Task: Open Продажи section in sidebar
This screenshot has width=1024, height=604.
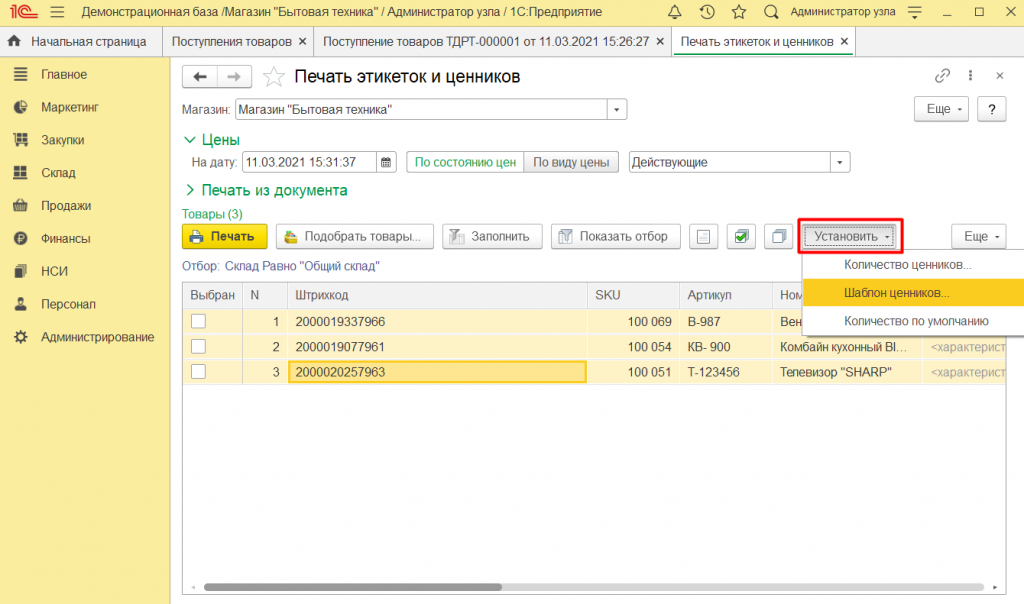Action: pyautogui.click(x=66, y=206)
